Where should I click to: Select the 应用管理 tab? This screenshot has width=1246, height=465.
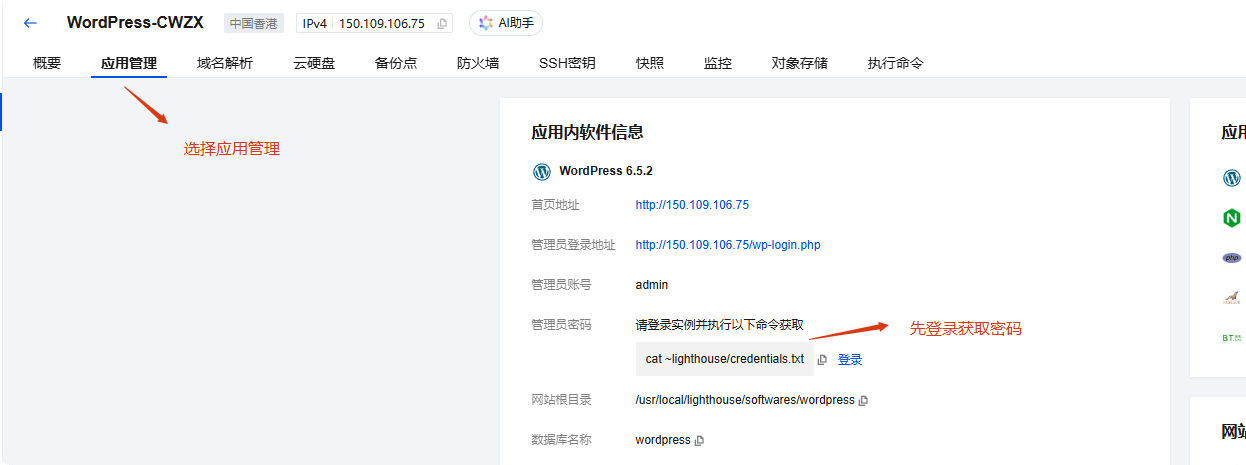[129, 63]
